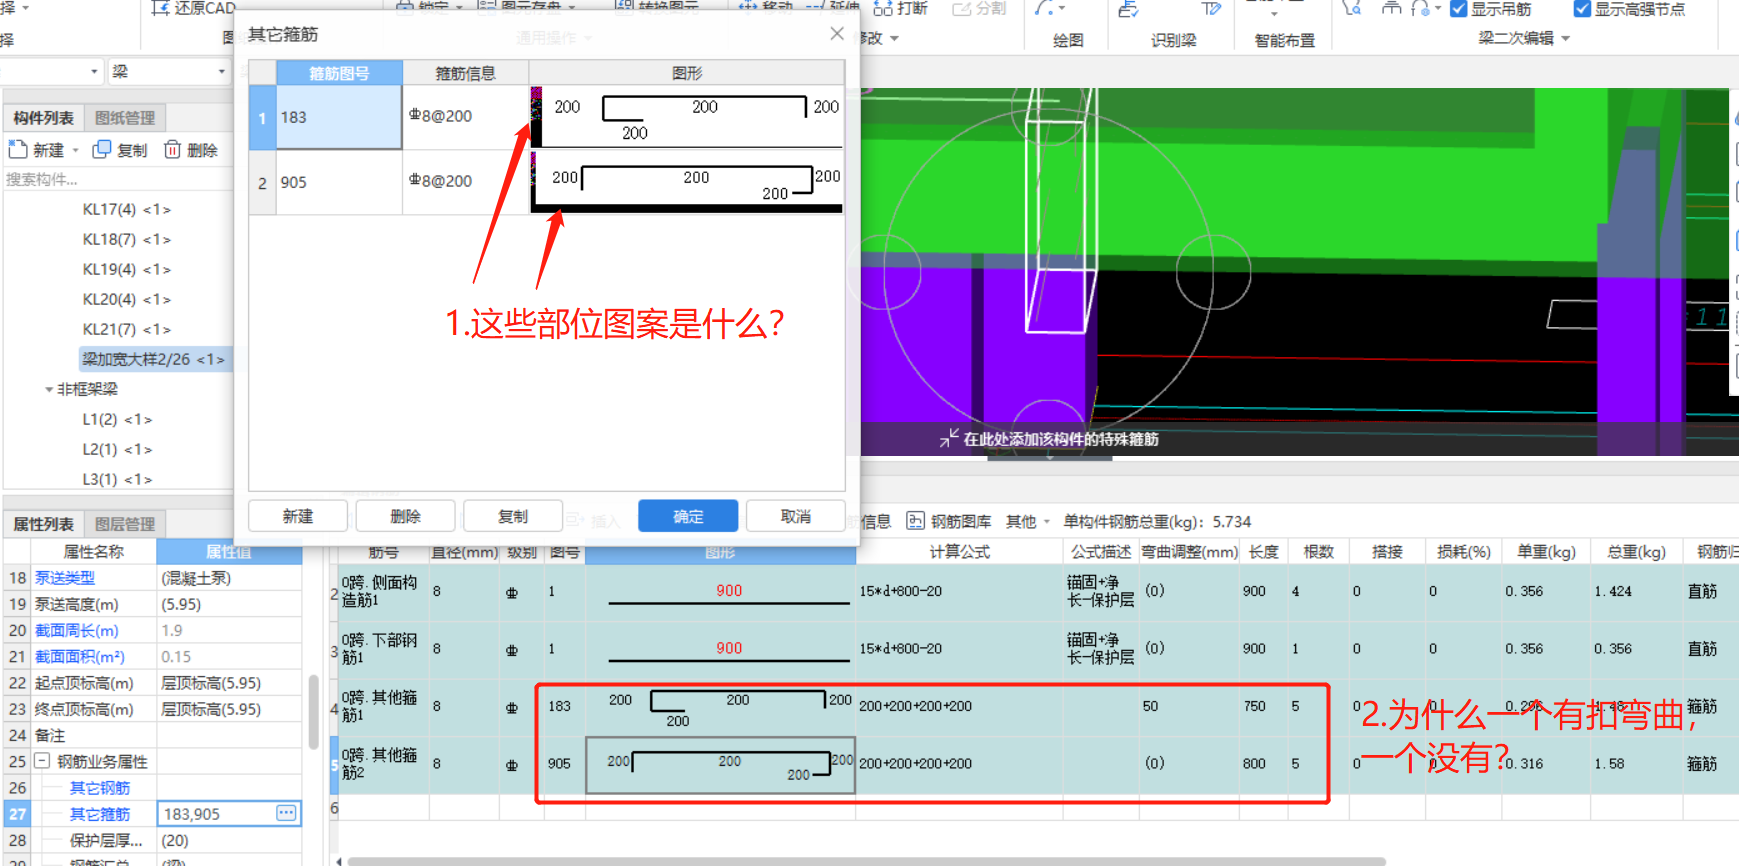
Task: Collapse the 钢筋业务属性 group
Action: pos(42,761)
